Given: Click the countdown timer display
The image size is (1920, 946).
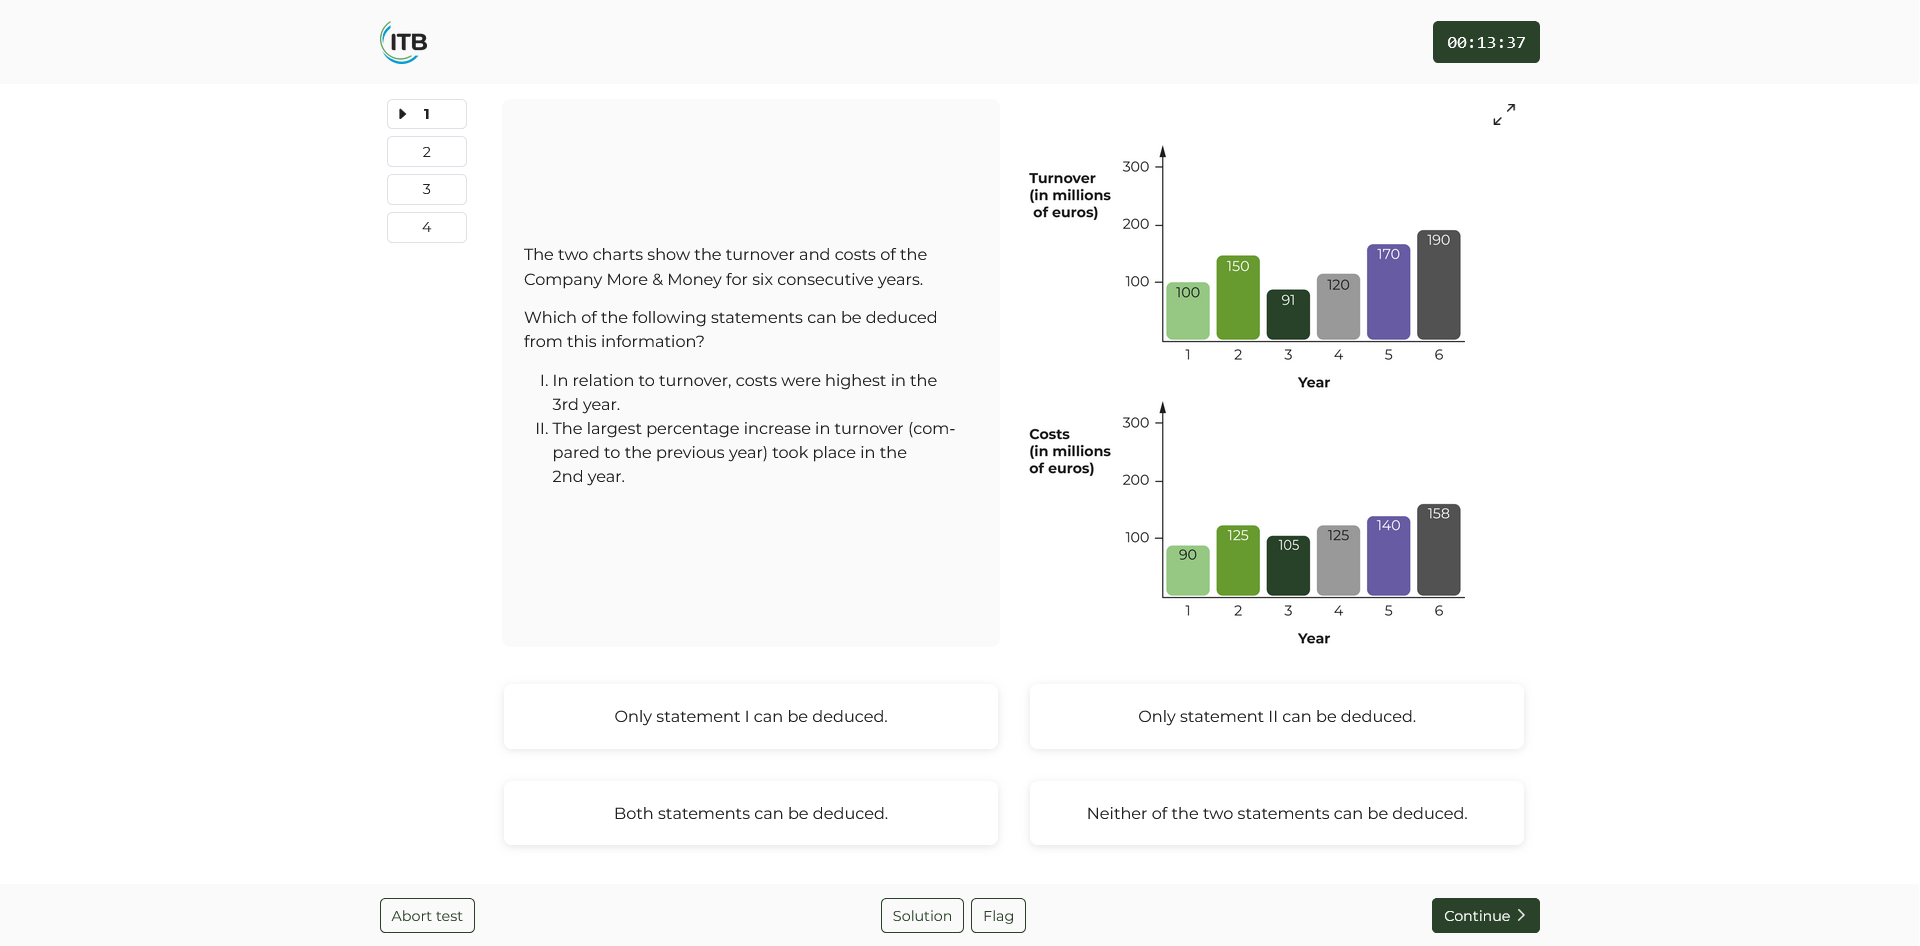Looking at the screenshot, I should tap(1486, 42).
